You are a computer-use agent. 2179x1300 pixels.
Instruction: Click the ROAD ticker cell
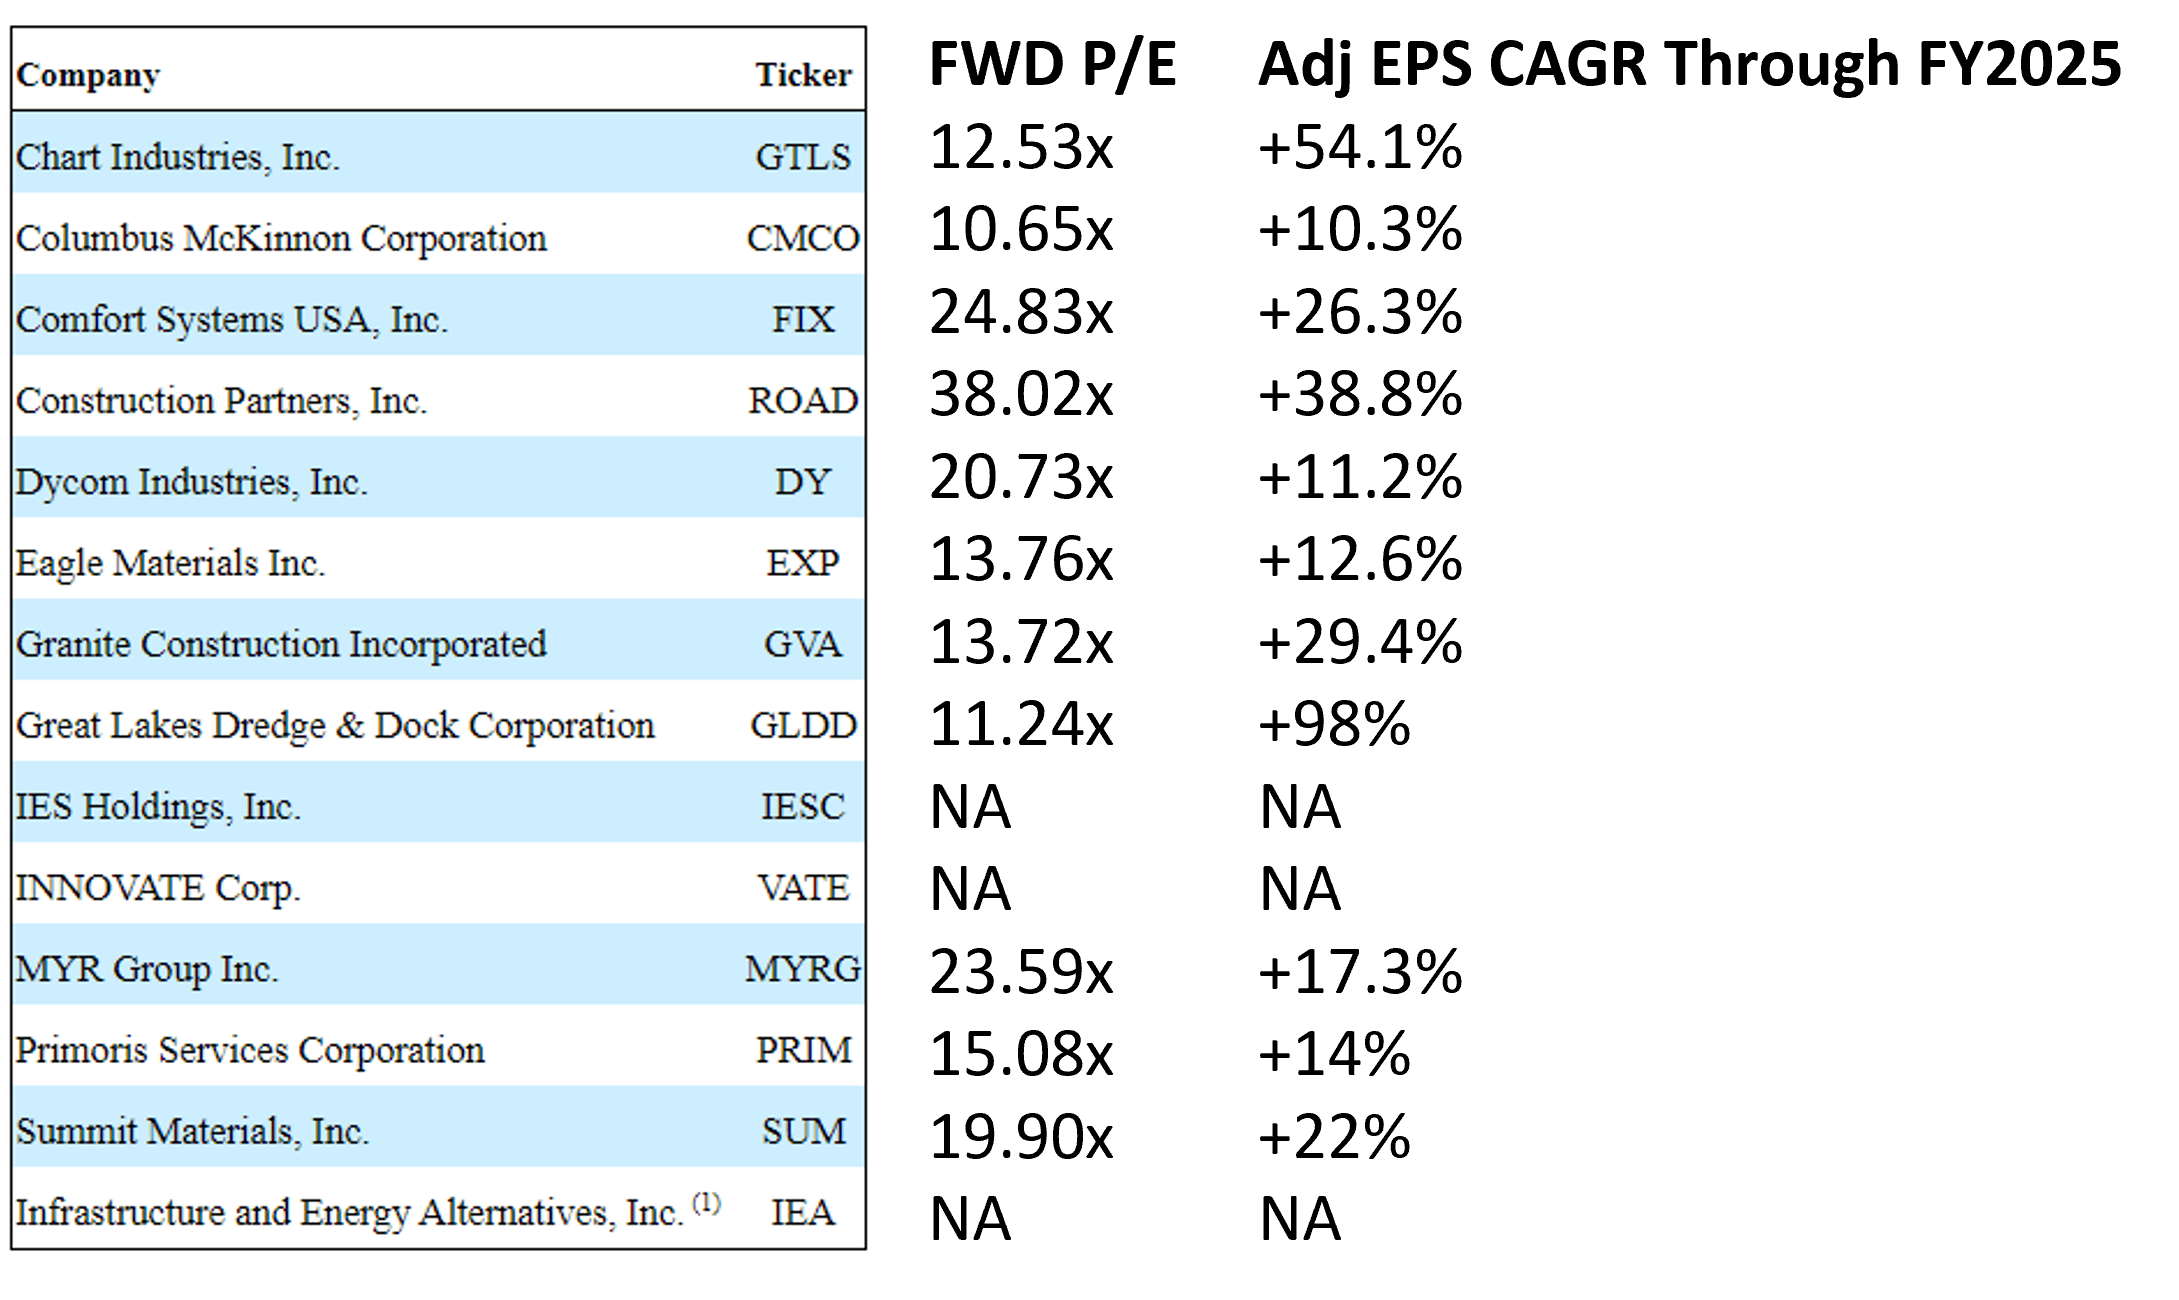[x=802, y=401]
